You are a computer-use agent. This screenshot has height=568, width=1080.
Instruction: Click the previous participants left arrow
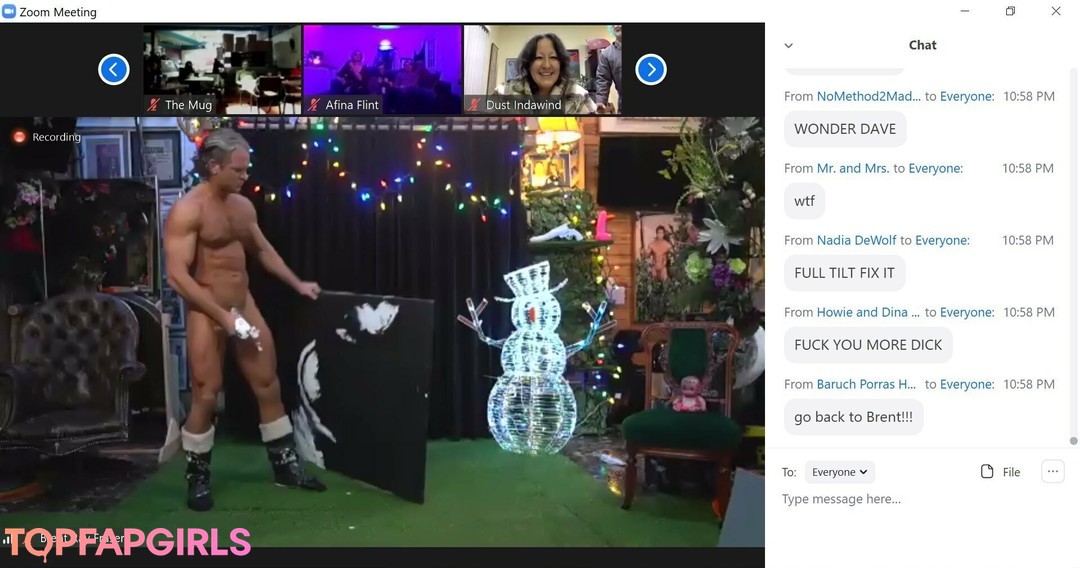(x=114, y=69)
